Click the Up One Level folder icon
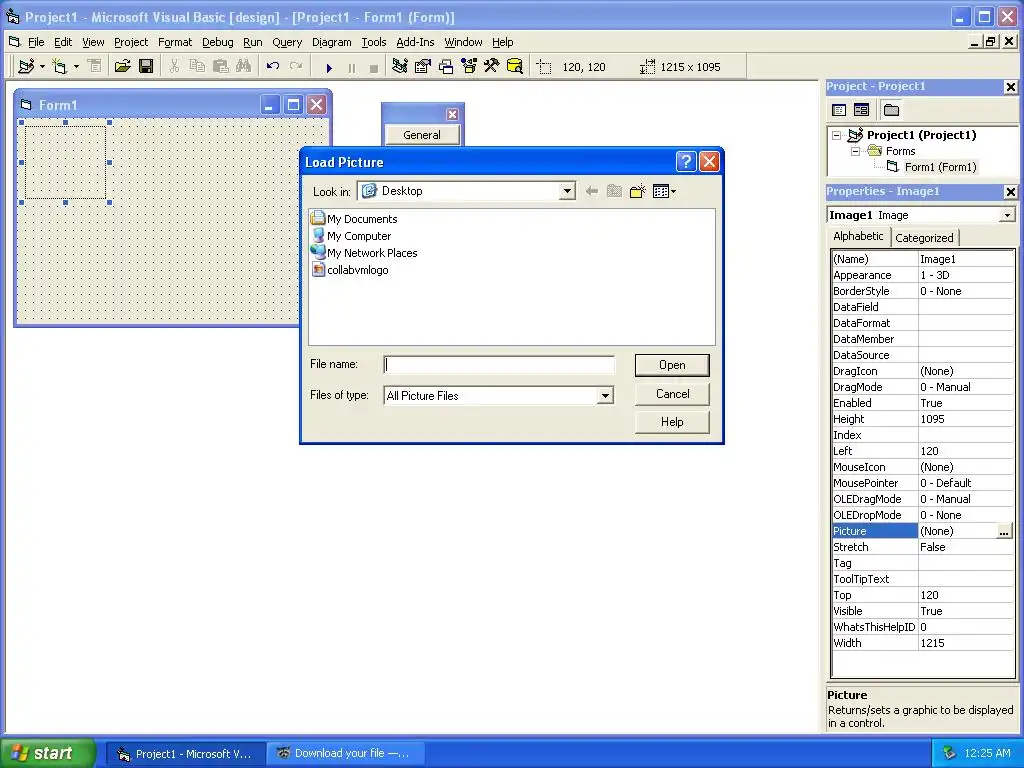Screen dimensions: 1024x768 pyautogui.click(x=615, y=191)
